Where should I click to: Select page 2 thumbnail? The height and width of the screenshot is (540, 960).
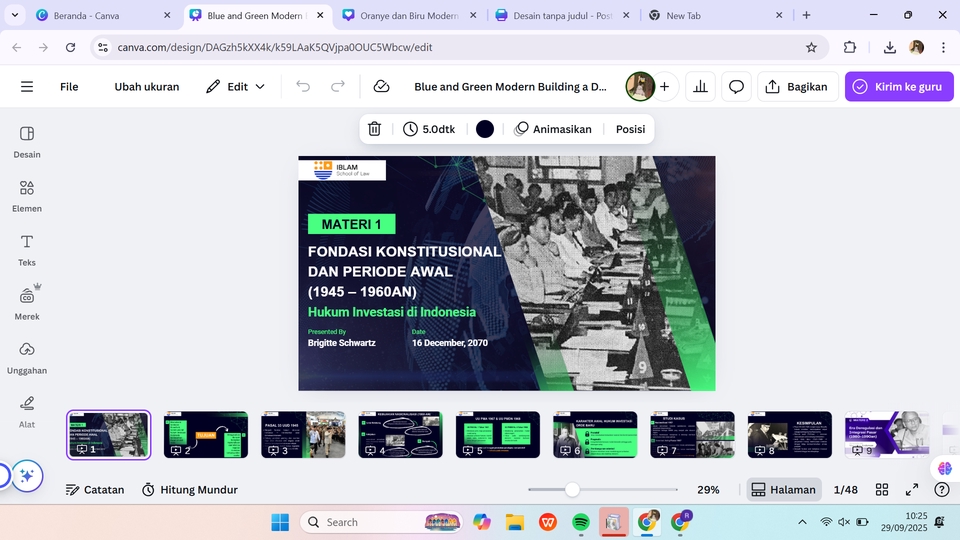click(206, 435)
